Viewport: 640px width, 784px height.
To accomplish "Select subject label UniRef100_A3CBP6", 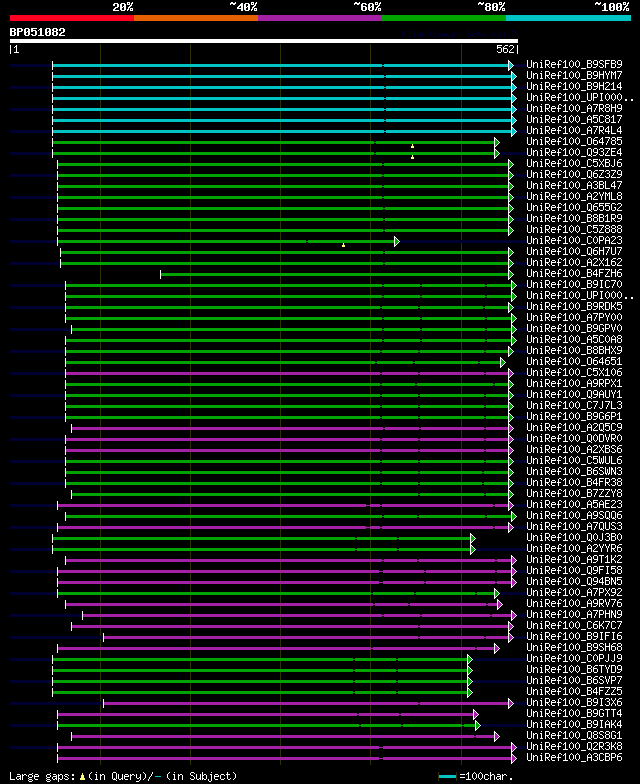I will 574,758.
